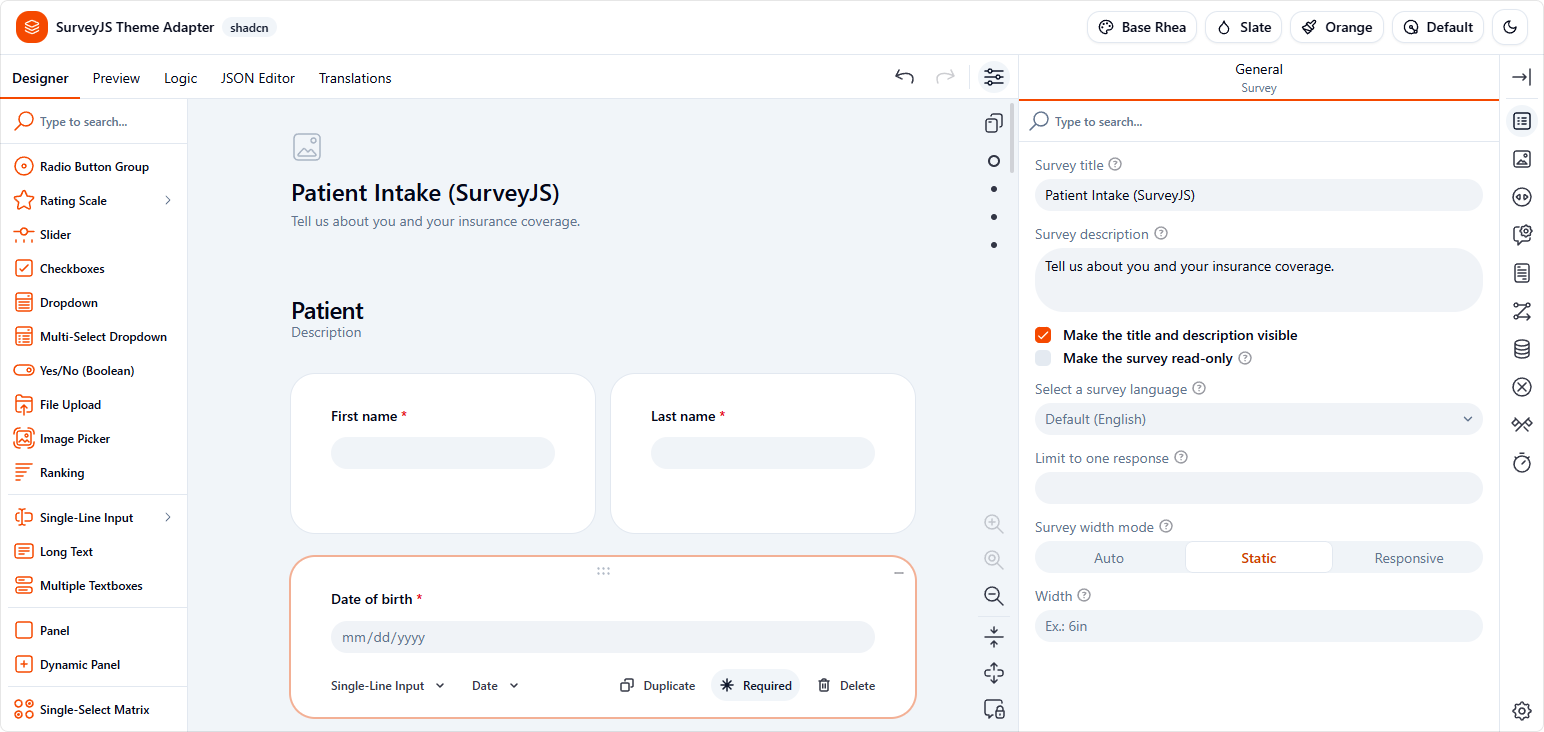Select the first page navigator circle

pos(993,161)
